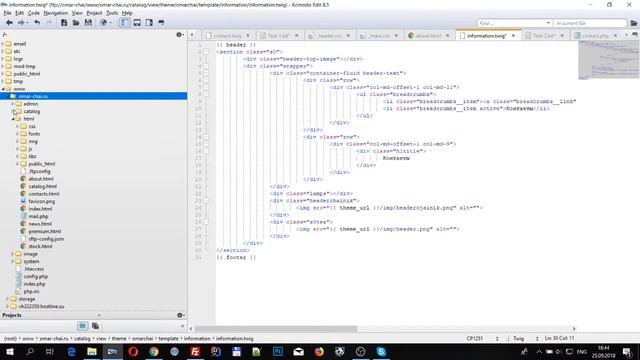Screen dimensions: 640x360
Task: Open Windows Start menu
Action: [x=9, y=351]
